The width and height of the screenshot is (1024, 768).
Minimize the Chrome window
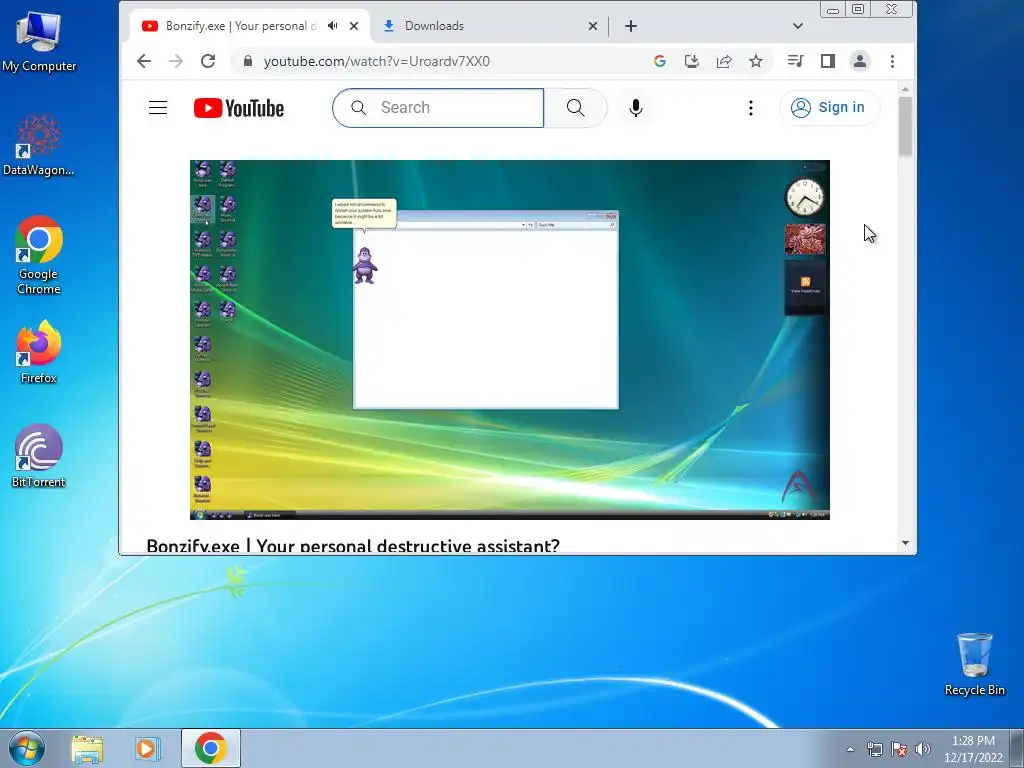pos(833,9)
